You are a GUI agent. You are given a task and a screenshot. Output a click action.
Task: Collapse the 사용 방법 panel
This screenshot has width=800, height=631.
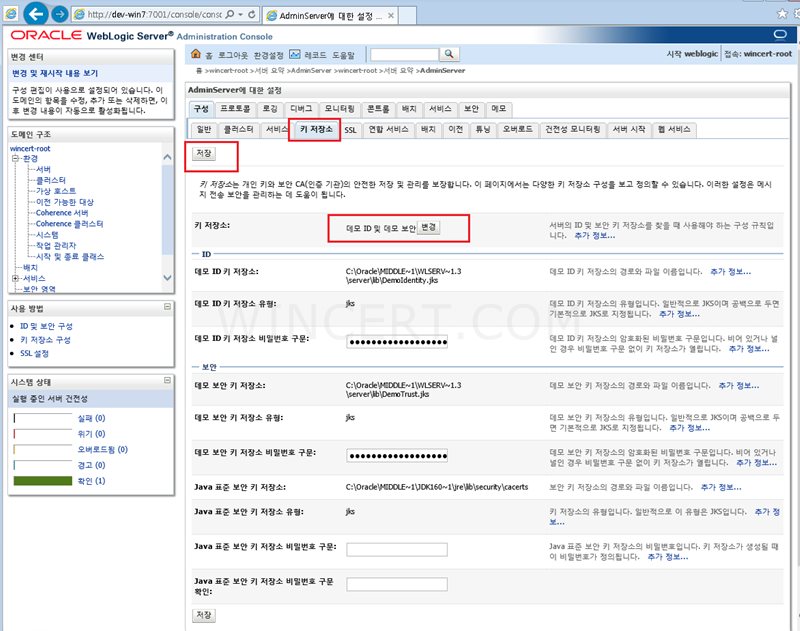tap(167, 307)
